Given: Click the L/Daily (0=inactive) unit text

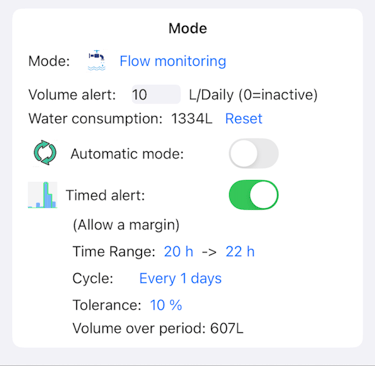Looking at the screenshot, I should [x=253, y=95].
